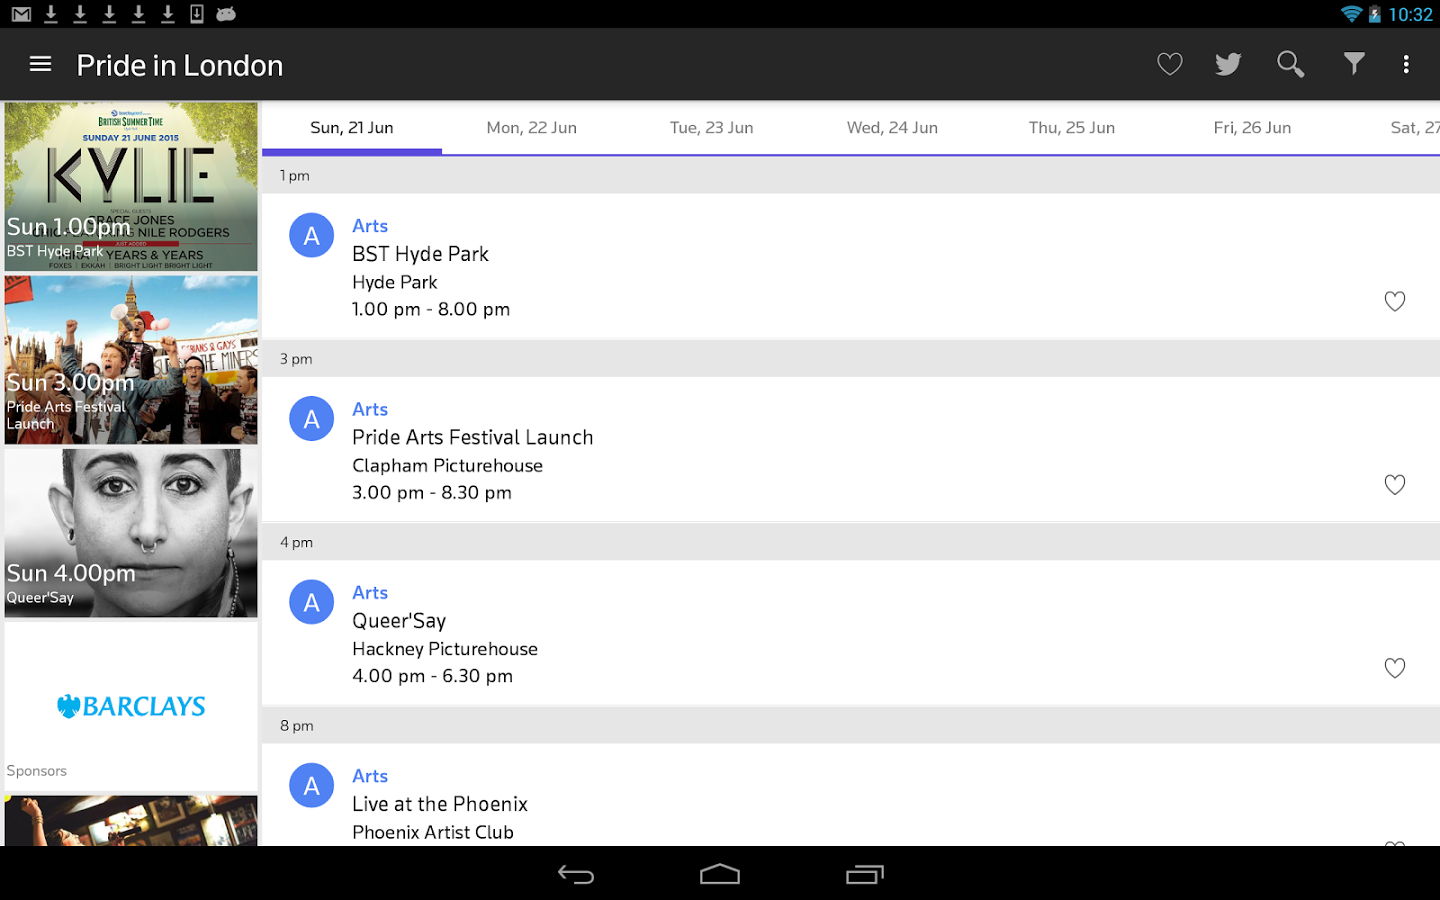Open the Twitter bird icon

(x=1229, y=64)
